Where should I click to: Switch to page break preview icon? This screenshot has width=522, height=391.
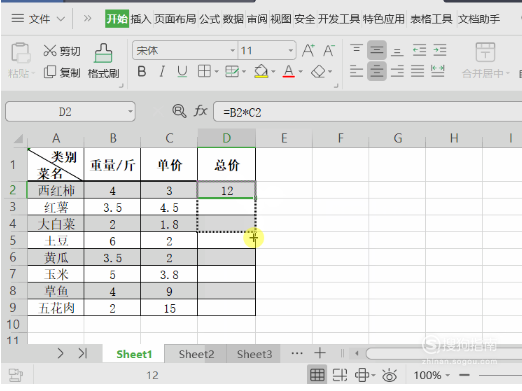[340, 375]
